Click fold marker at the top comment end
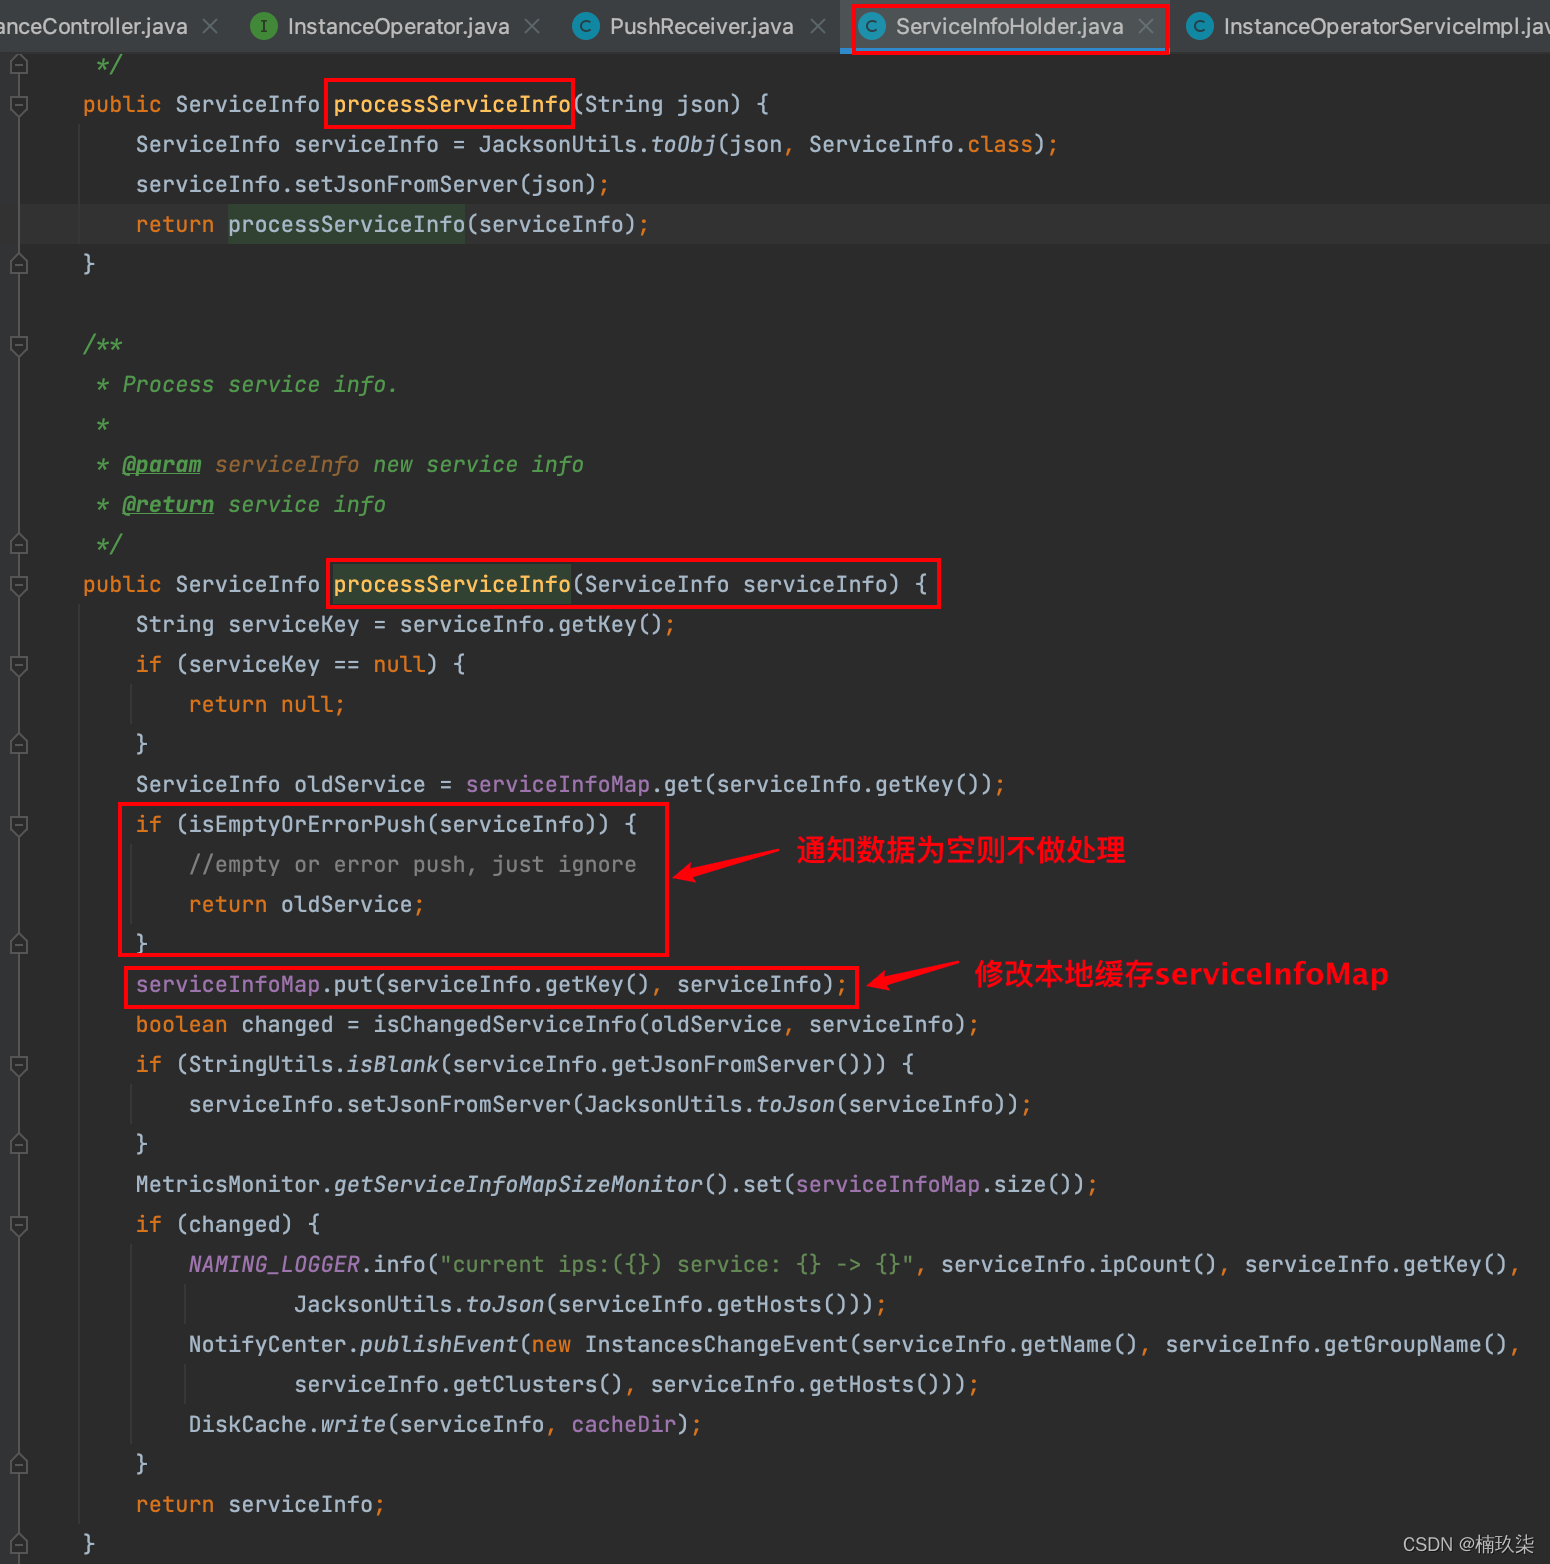 tap(19, 64)
